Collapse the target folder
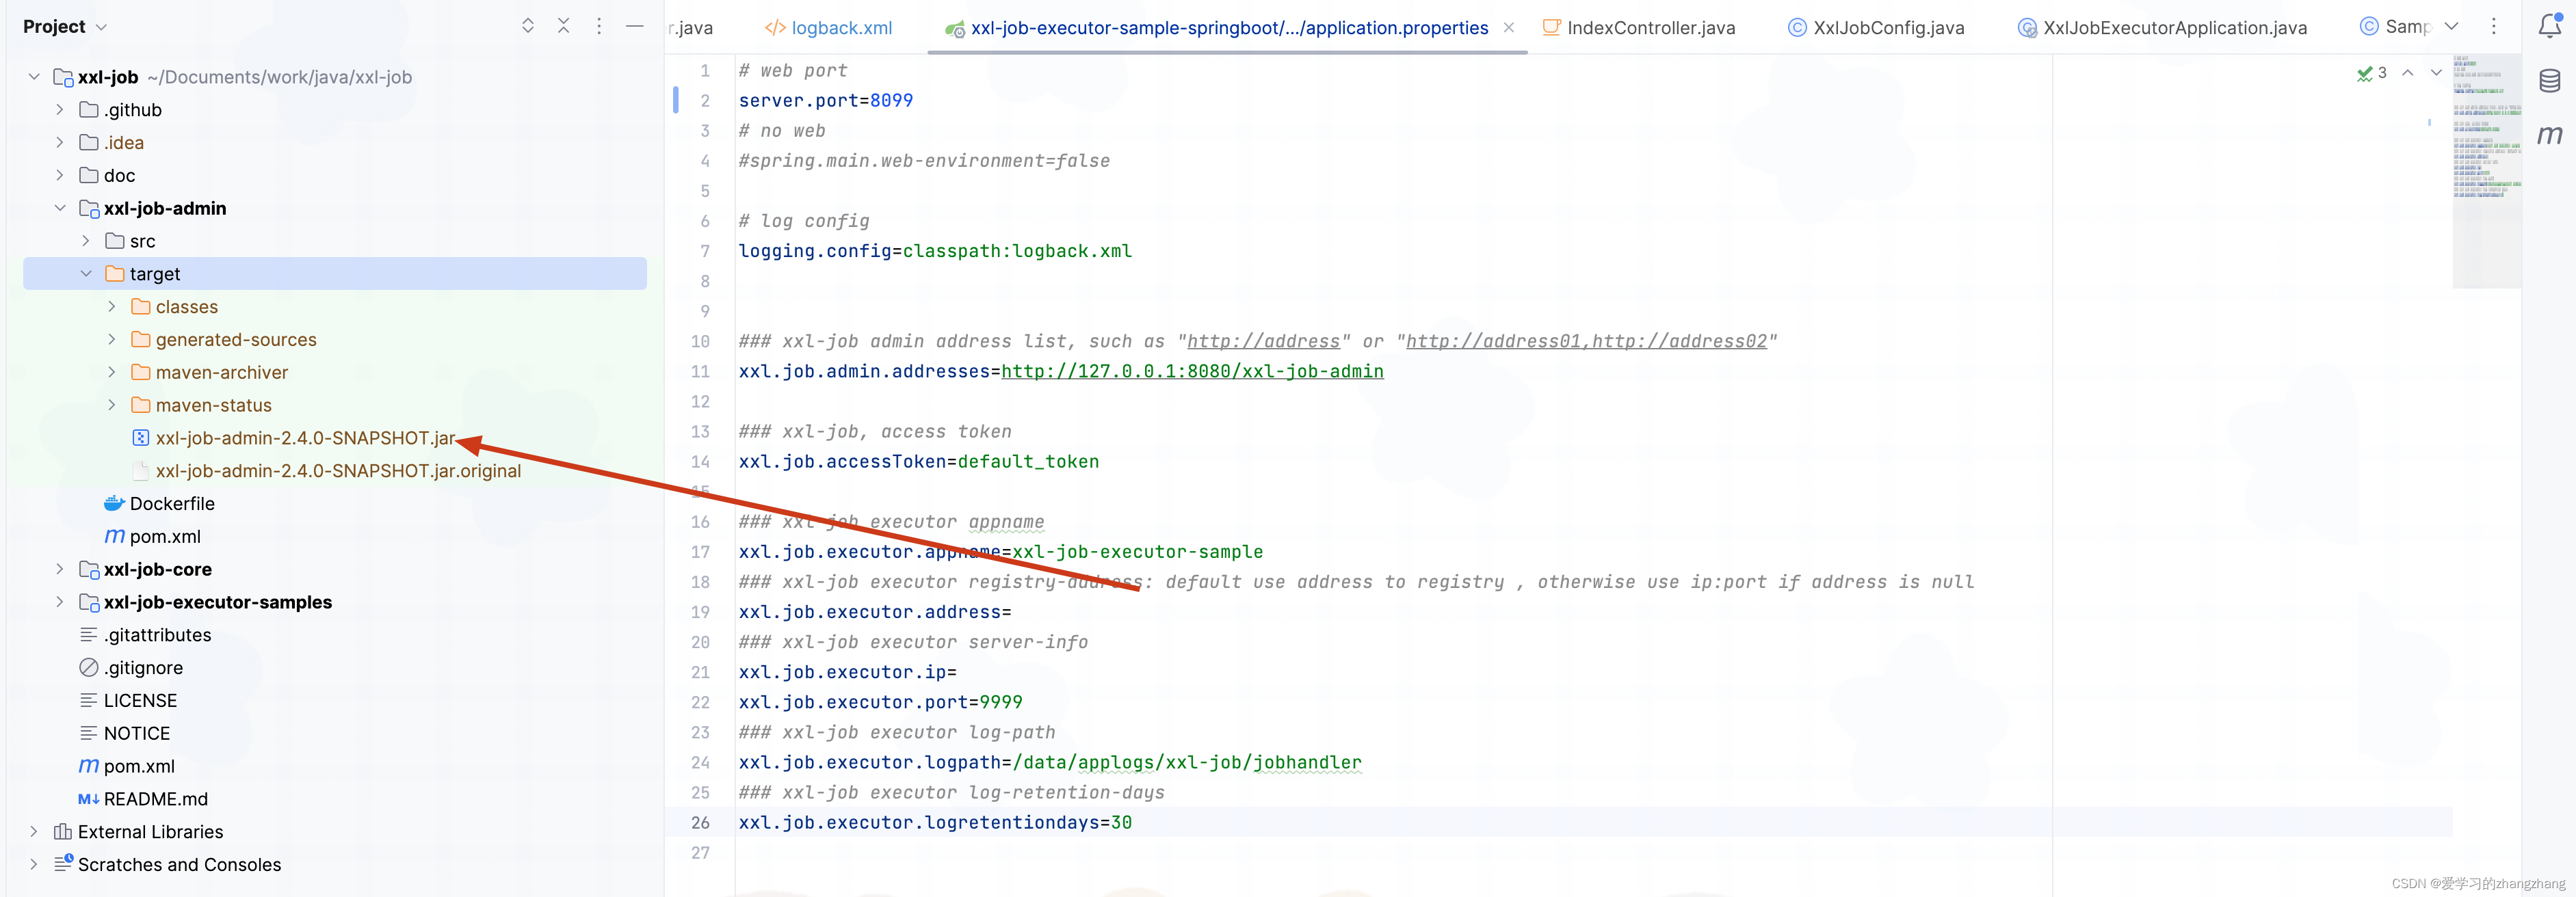Screen dimensions: 2576x897 click(x=86, y=273)
